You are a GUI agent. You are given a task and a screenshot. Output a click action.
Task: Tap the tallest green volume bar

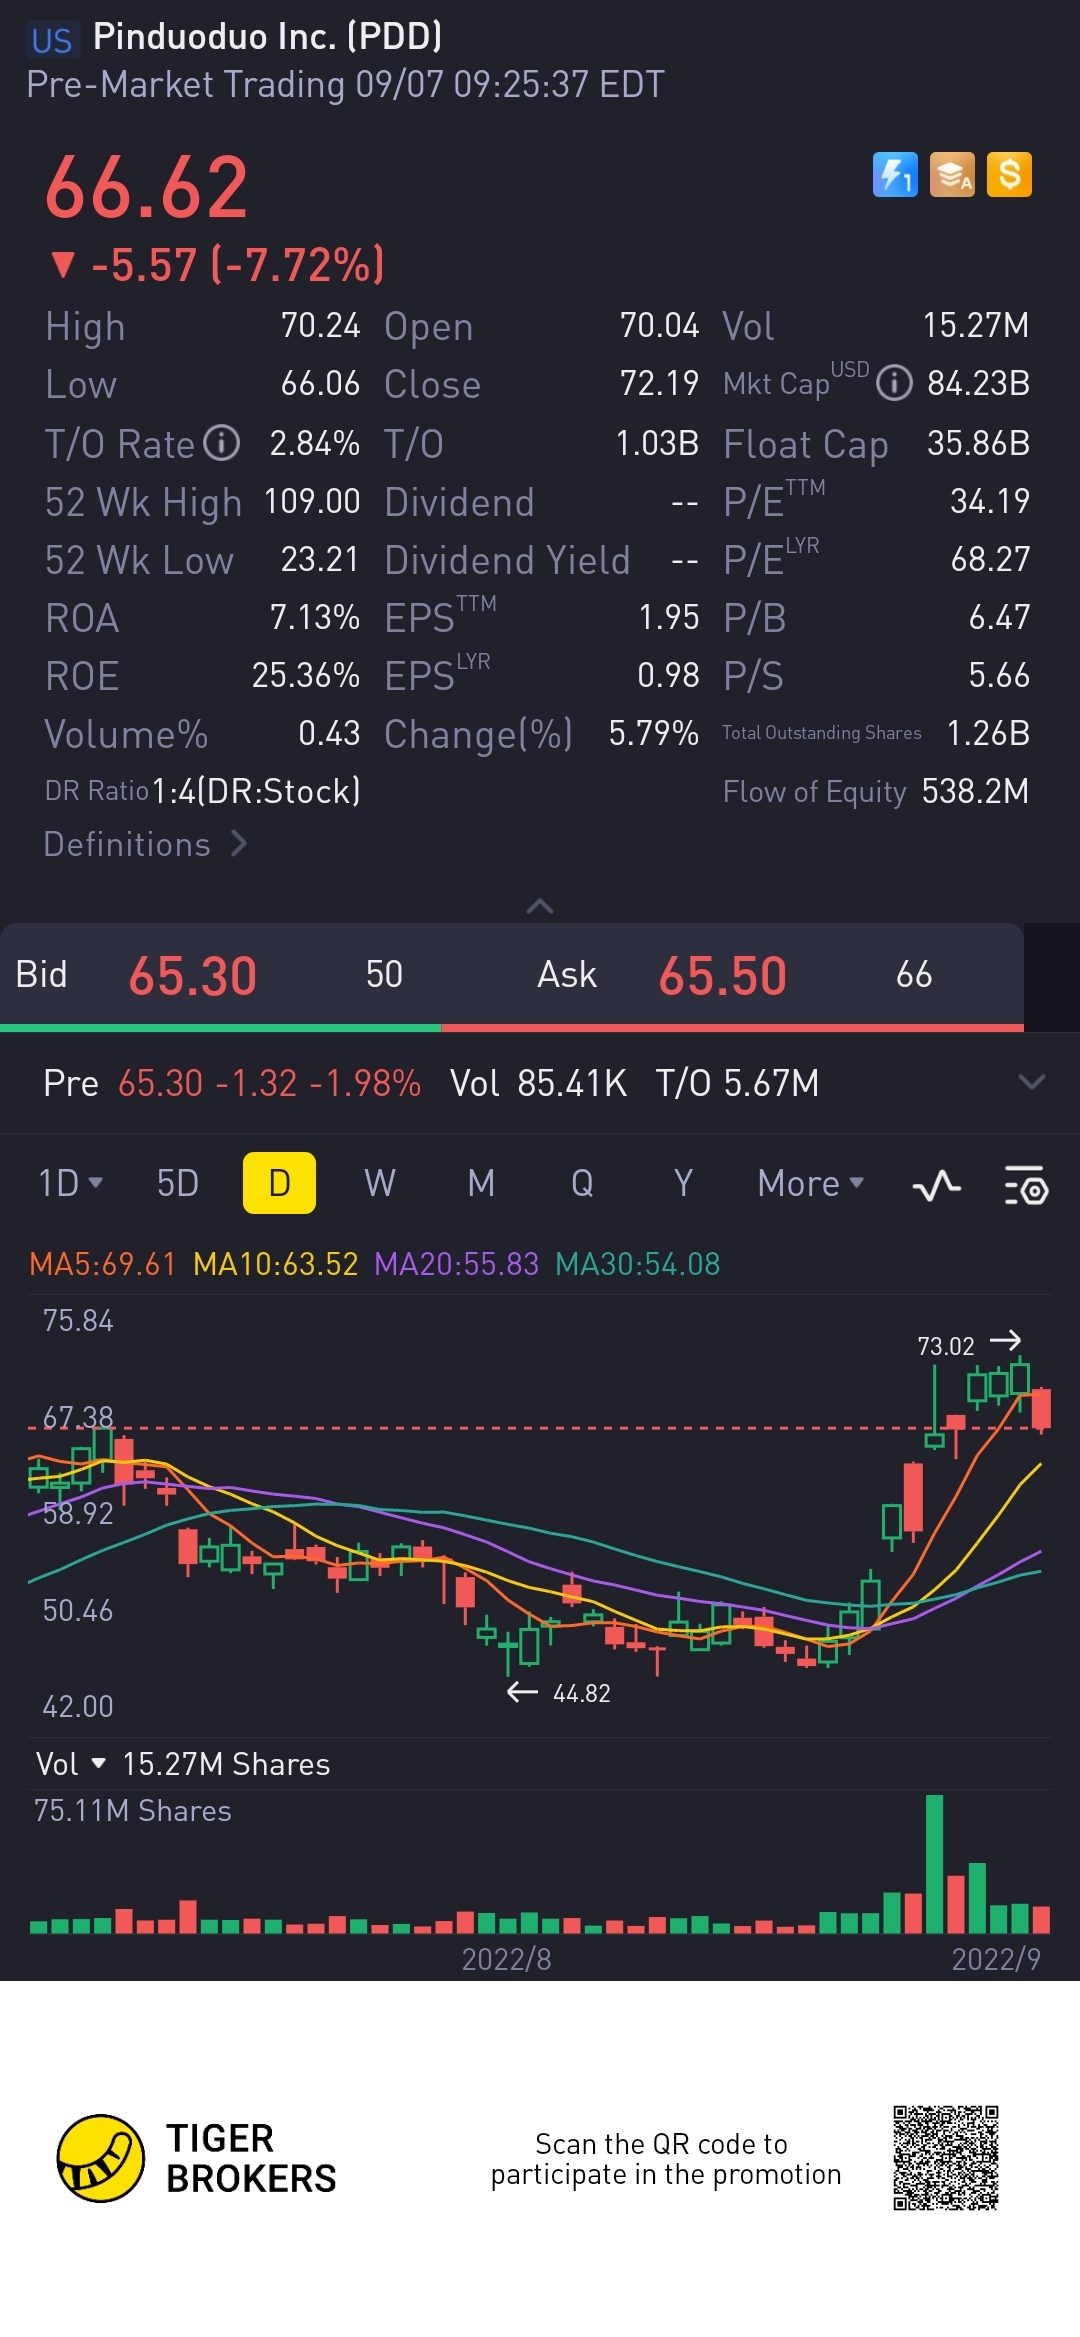pyautogui.click(x=934, y=1864)
